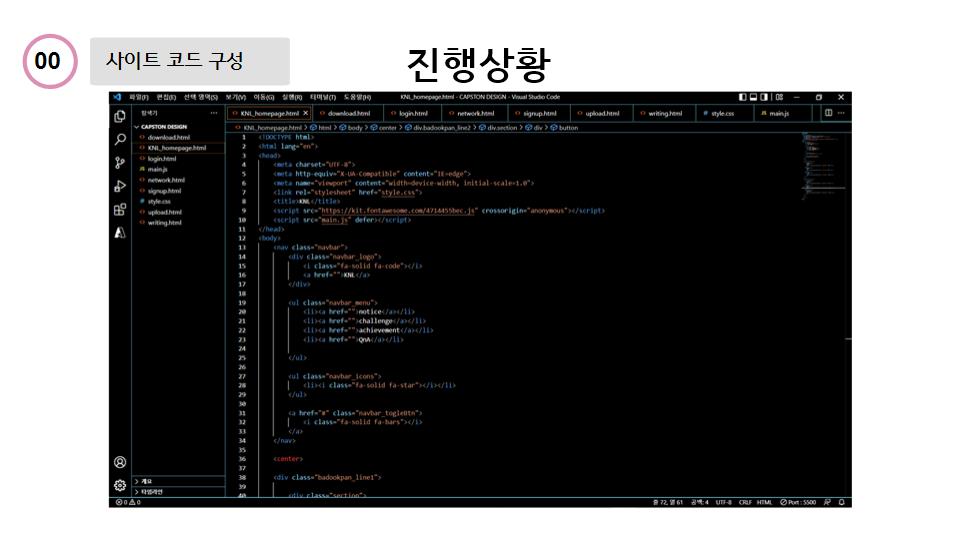The width and height of the screenshot is (960, 540).
Task: Select KNL_homepage.html in the explorer tree
Action: 176,148
